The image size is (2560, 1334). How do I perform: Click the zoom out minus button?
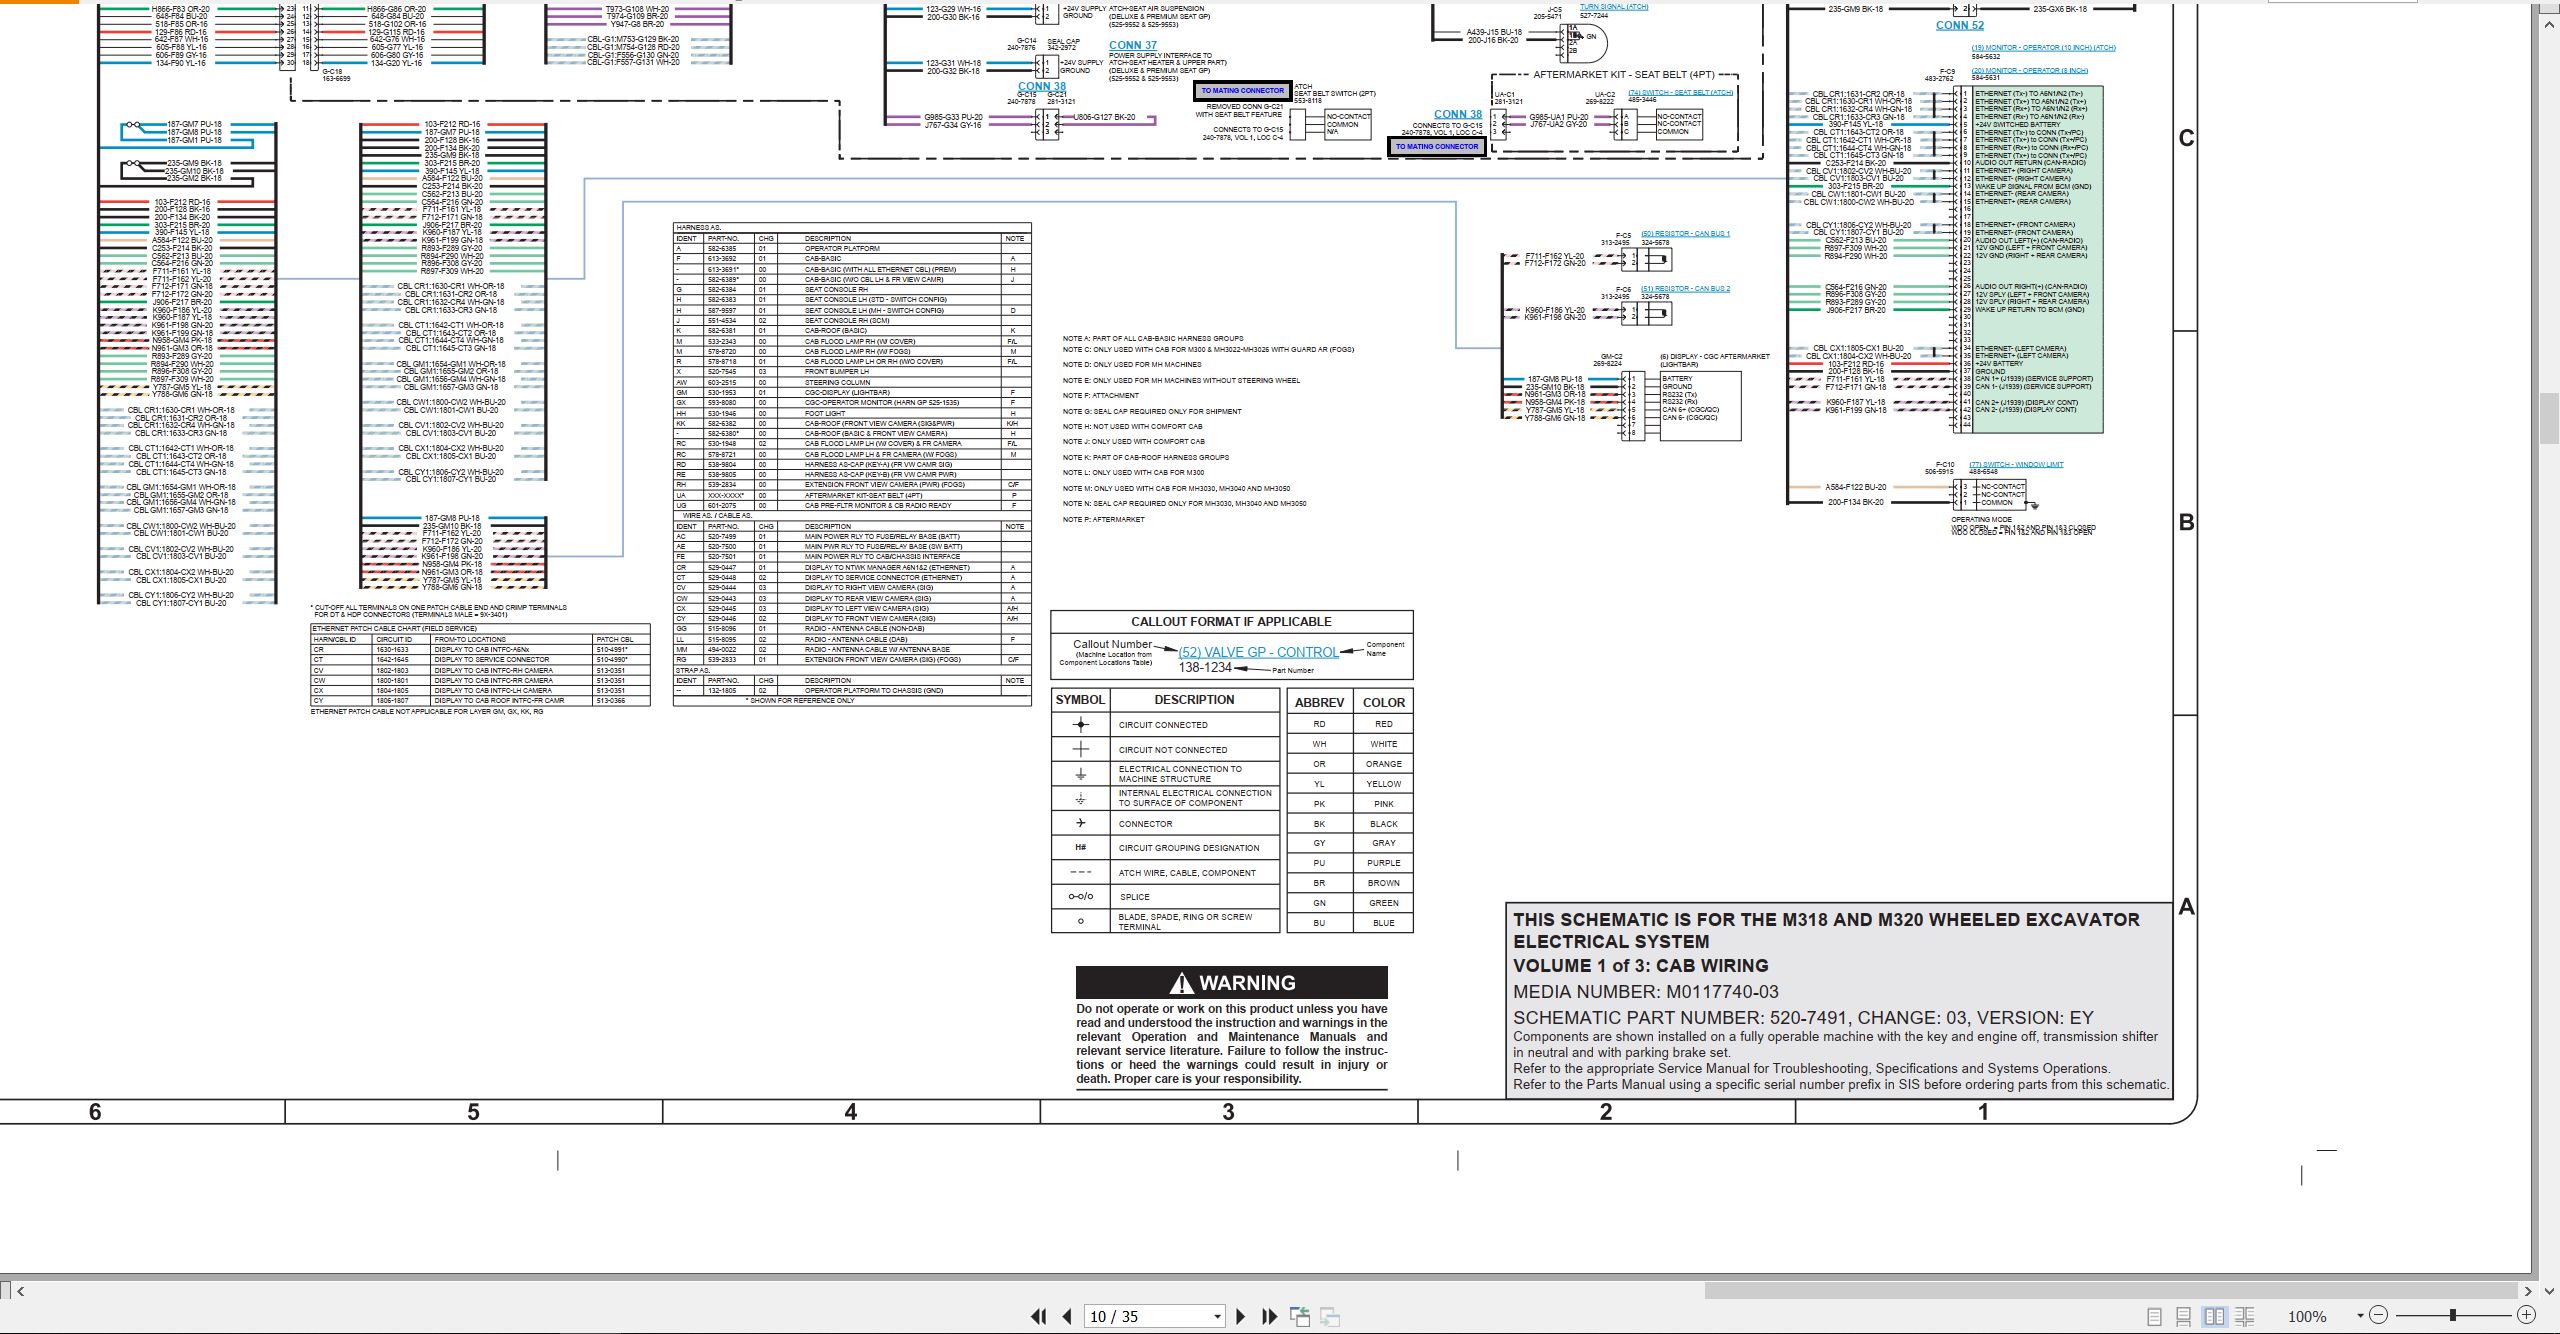coord(2379,1315)
